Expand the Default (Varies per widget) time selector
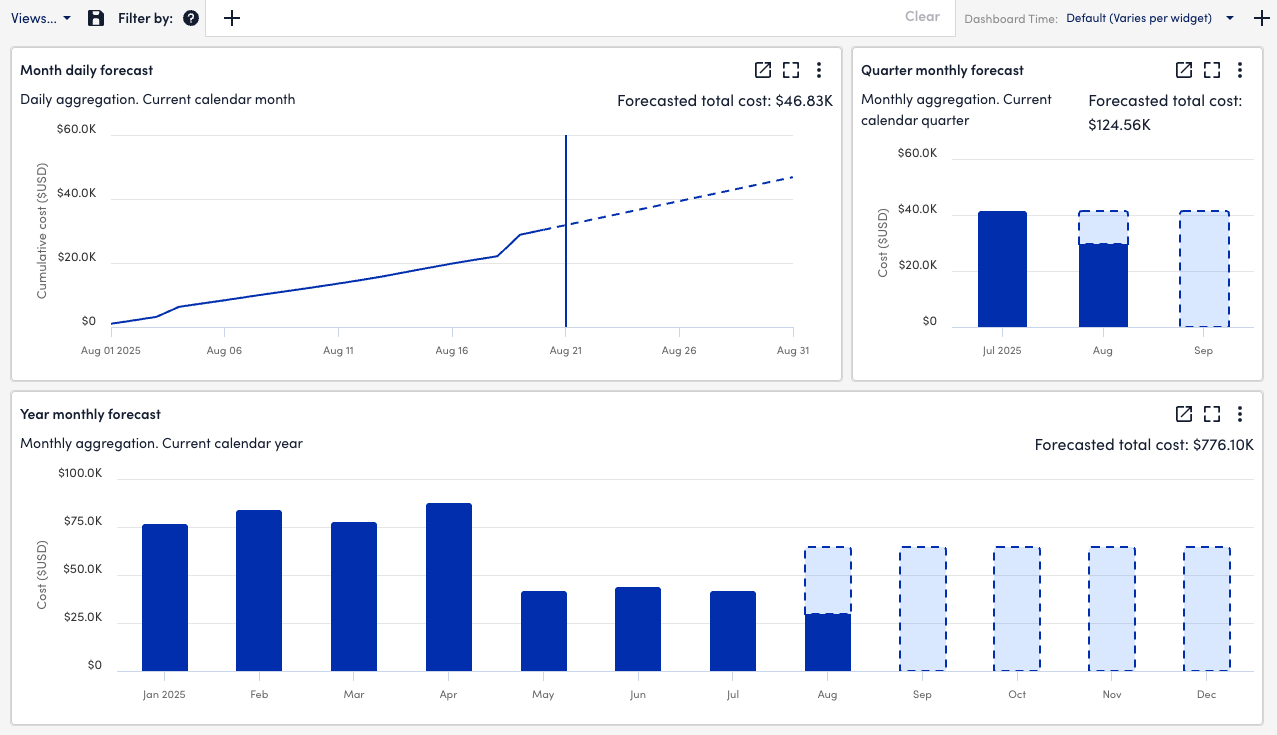The width and height of the screenshot is (1277, 735). (1229, 18)
